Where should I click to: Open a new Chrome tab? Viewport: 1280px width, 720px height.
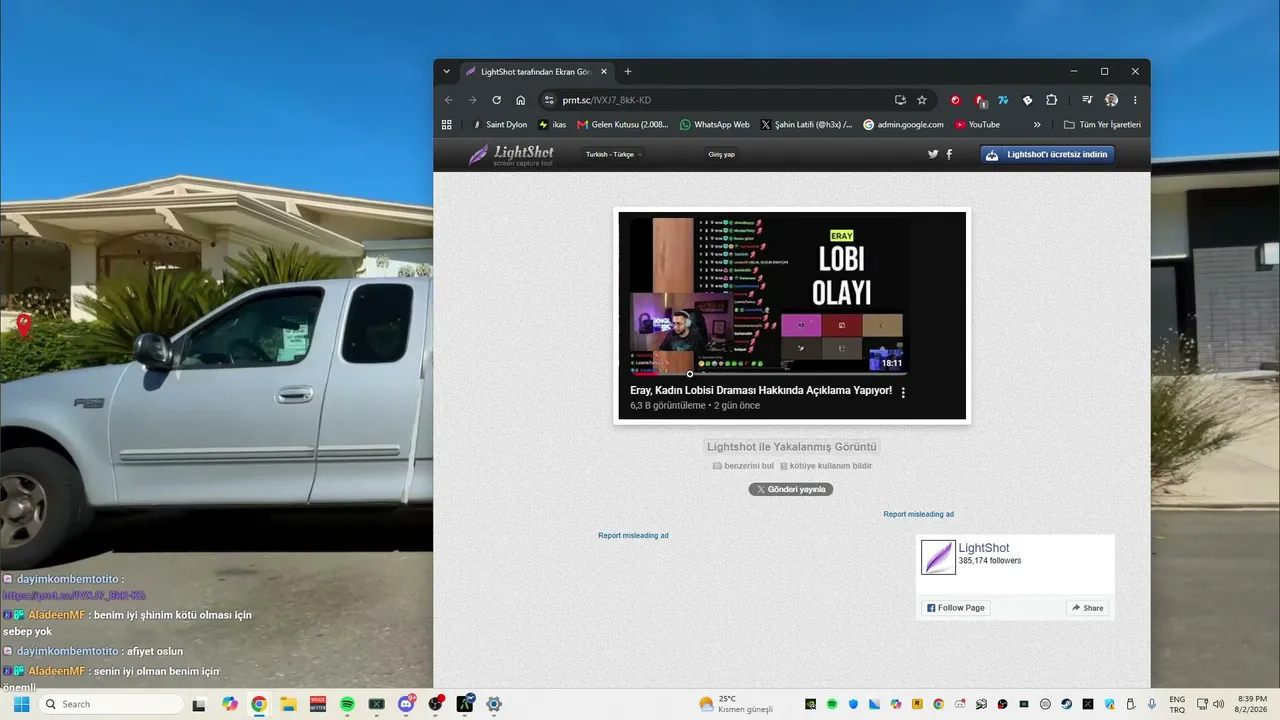628,72
